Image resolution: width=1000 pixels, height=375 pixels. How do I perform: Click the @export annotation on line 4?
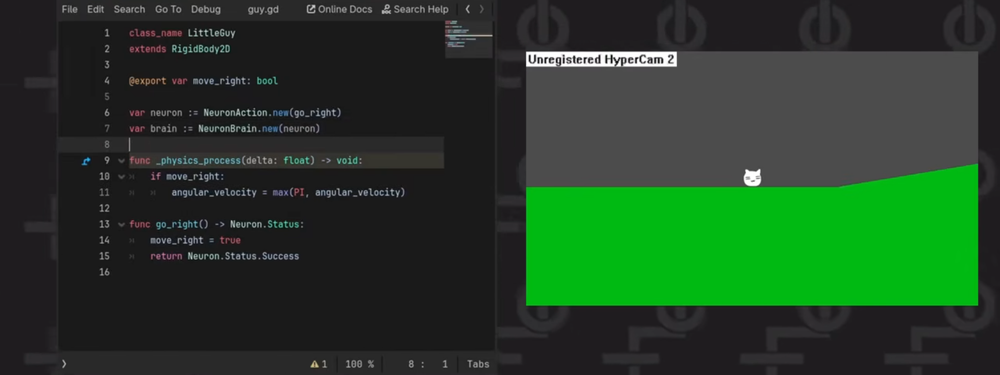[147, 81]
